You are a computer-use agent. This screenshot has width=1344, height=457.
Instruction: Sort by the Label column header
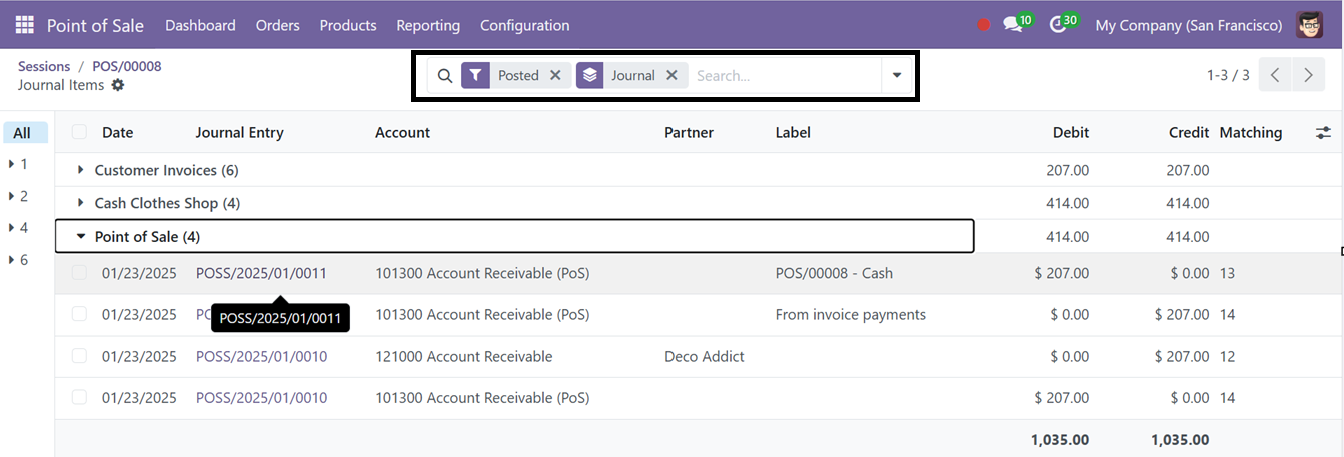point(793,132)
